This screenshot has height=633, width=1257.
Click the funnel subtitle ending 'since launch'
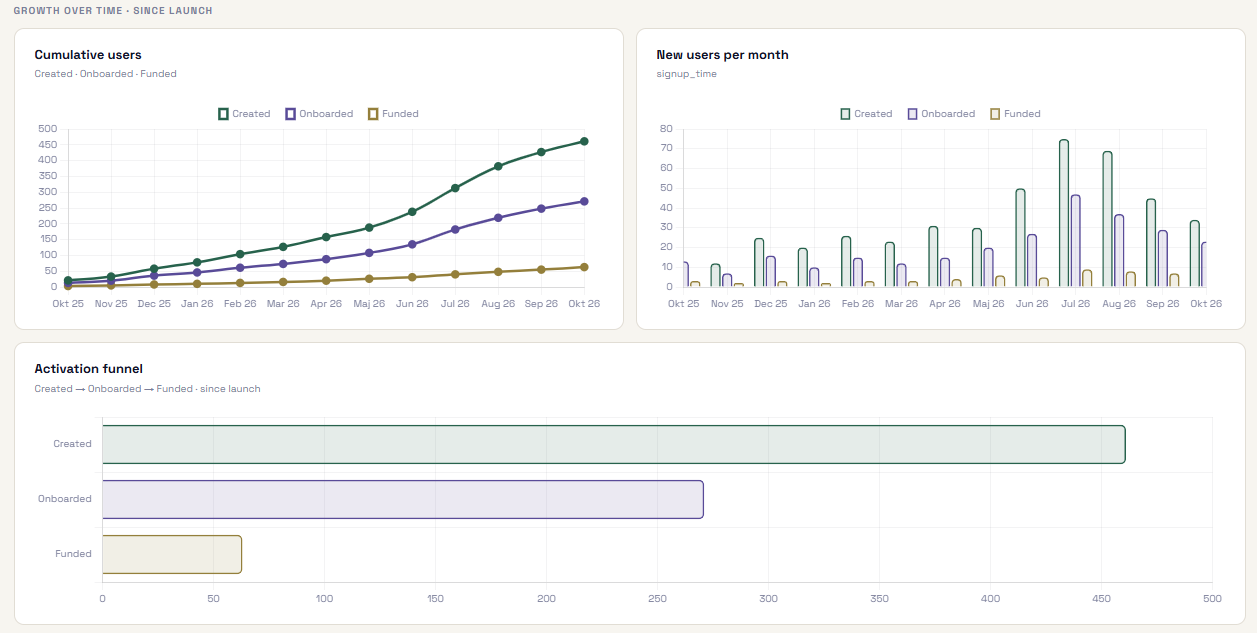tap(147, 389)
